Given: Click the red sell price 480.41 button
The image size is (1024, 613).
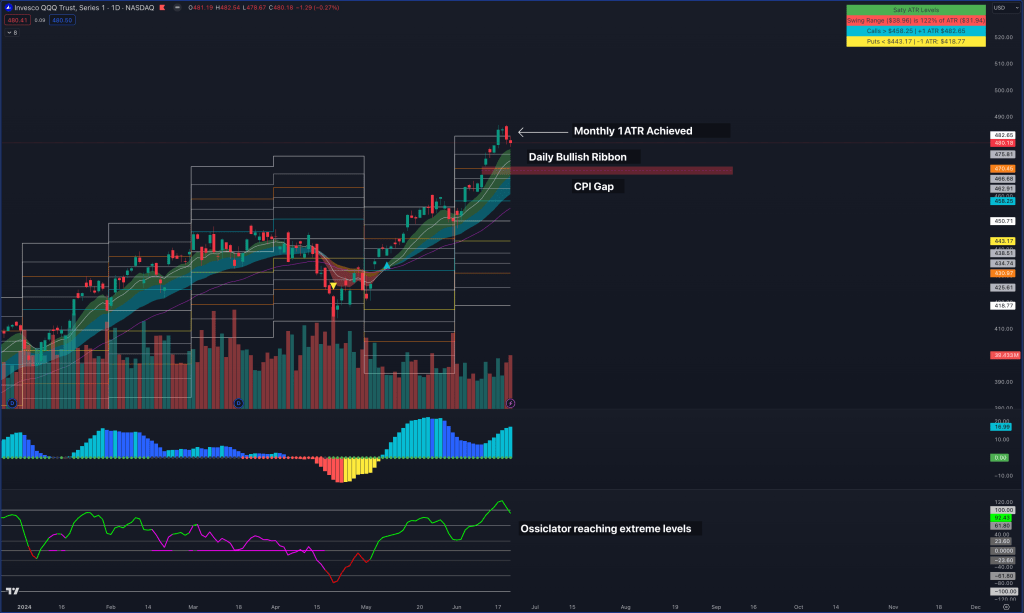Looking at the screenshot, I should [18, 19].
